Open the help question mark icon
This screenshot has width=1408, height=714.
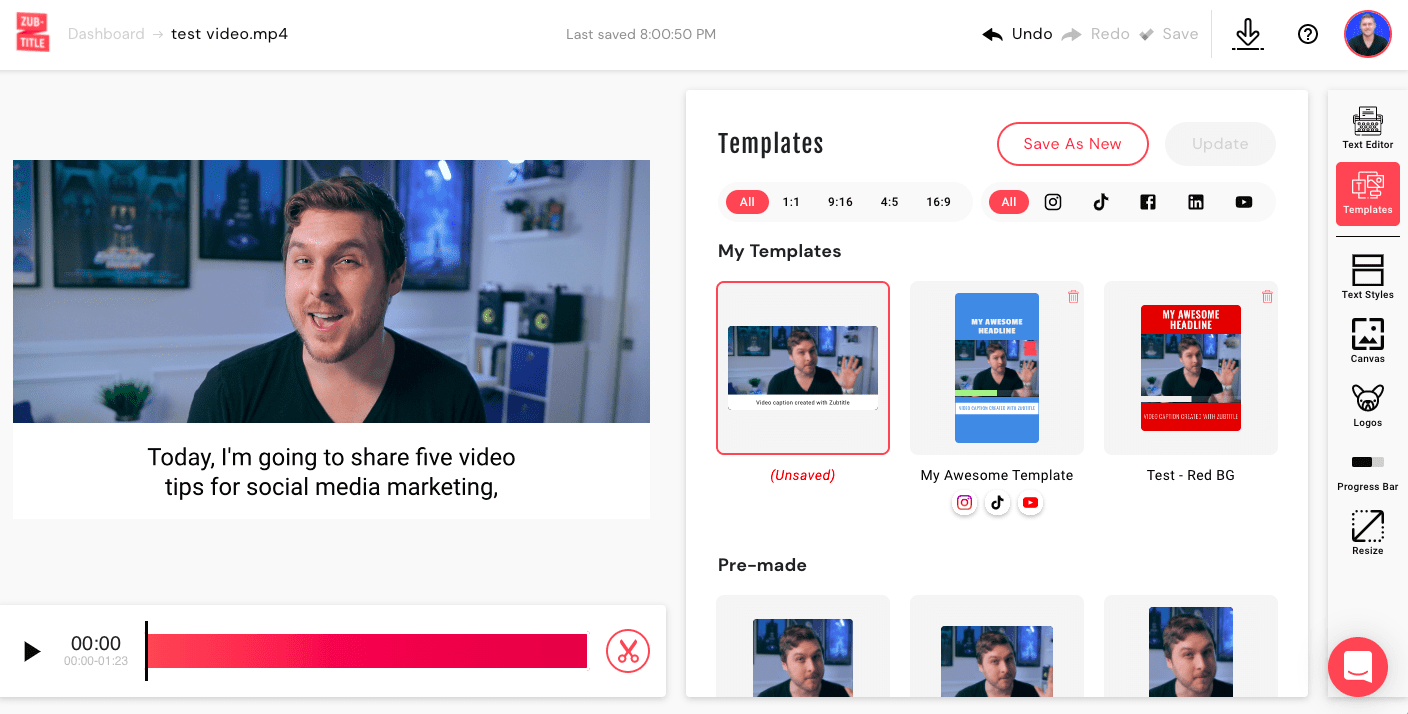click(1308, 34)
